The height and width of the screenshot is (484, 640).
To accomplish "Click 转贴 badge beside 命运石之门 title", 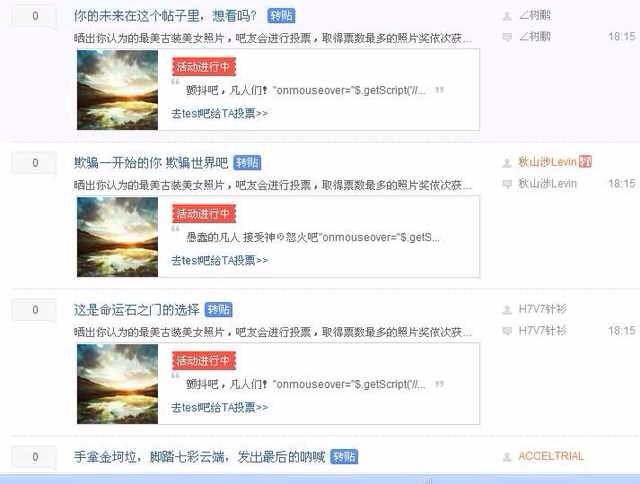I will (218, 310).
